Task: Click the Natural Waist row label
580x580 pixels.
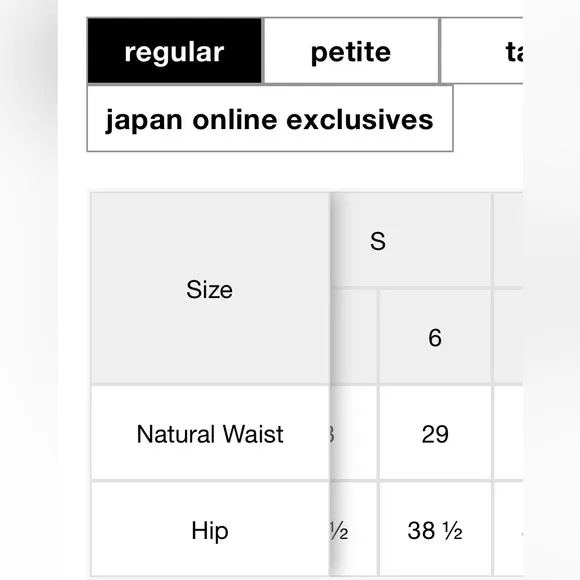Action: [x=210, y=434]
